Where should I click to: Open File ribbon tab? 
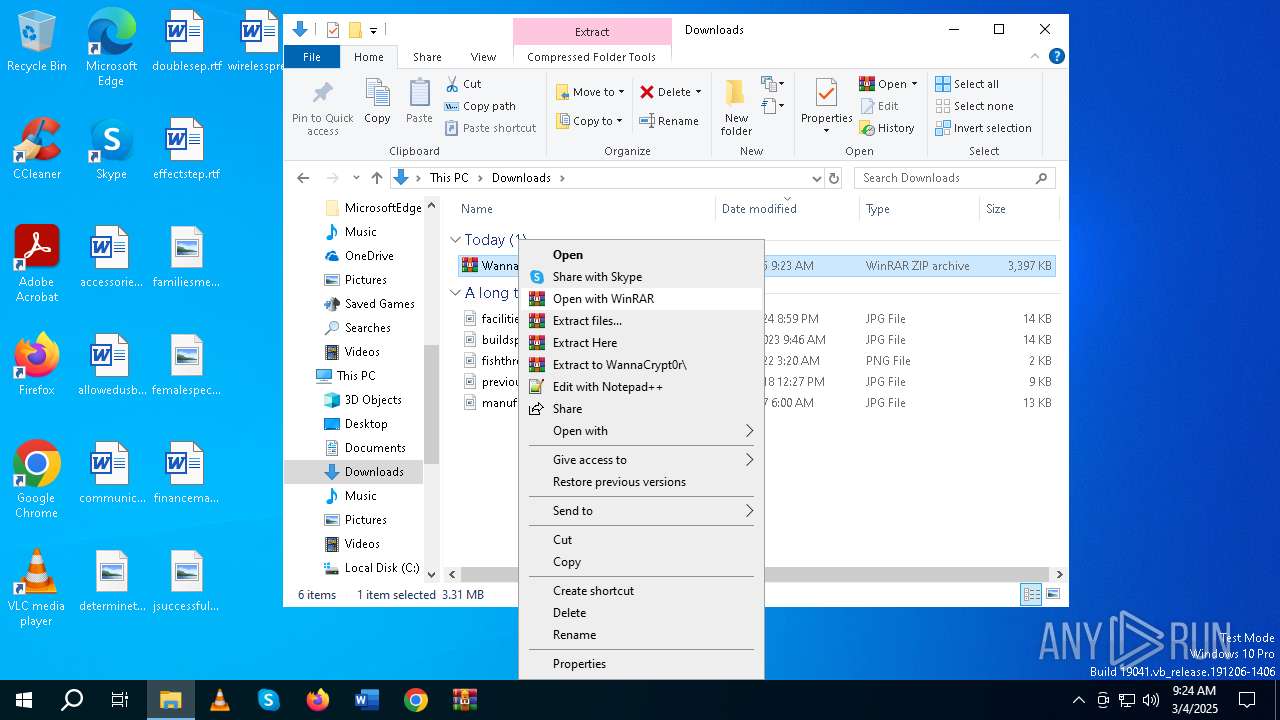coord(312,57)
